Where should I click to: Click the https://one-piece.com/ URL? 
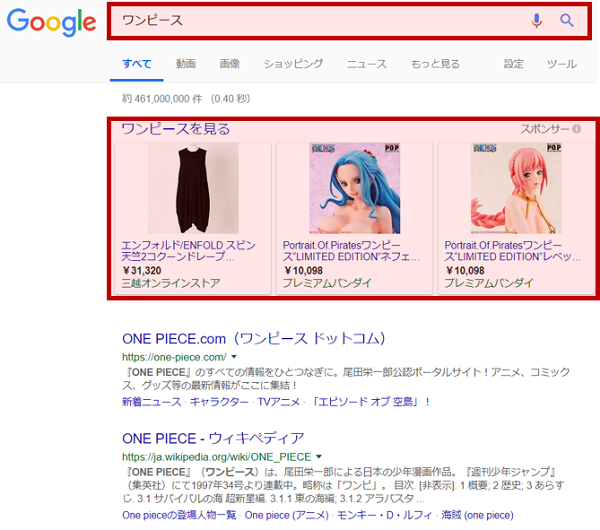(x=174, y=357)
